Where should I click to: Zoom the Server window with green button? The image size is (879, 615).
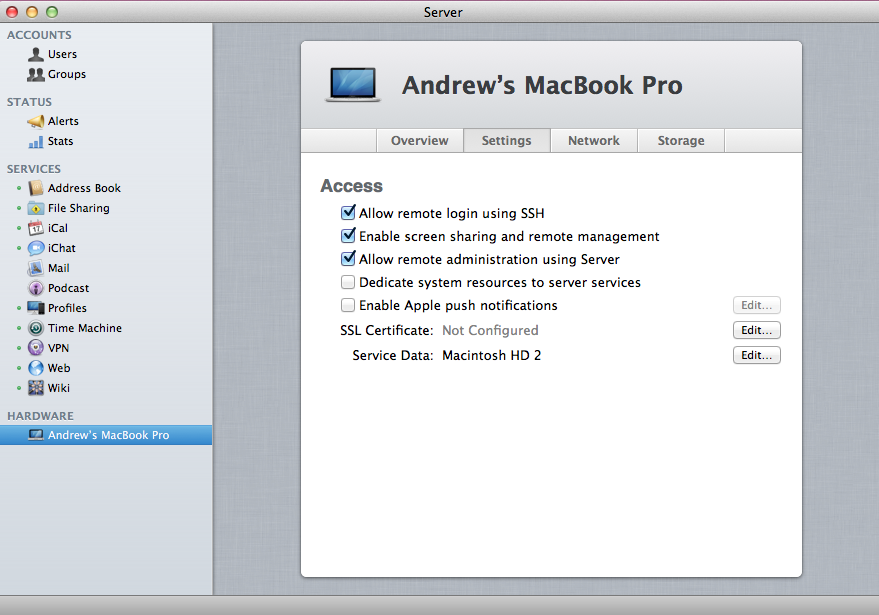coord(52,12)
